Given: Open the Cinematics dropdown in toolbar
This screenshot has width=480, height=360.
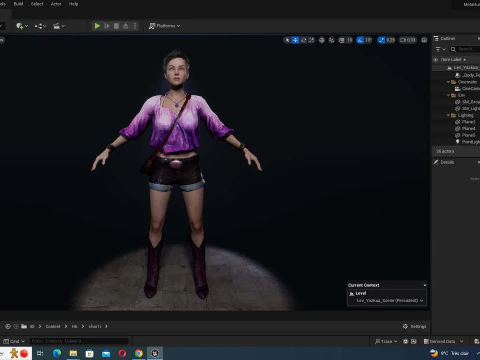Looking at the screenshot, I should pyautogui.click(x=59, y=26).
